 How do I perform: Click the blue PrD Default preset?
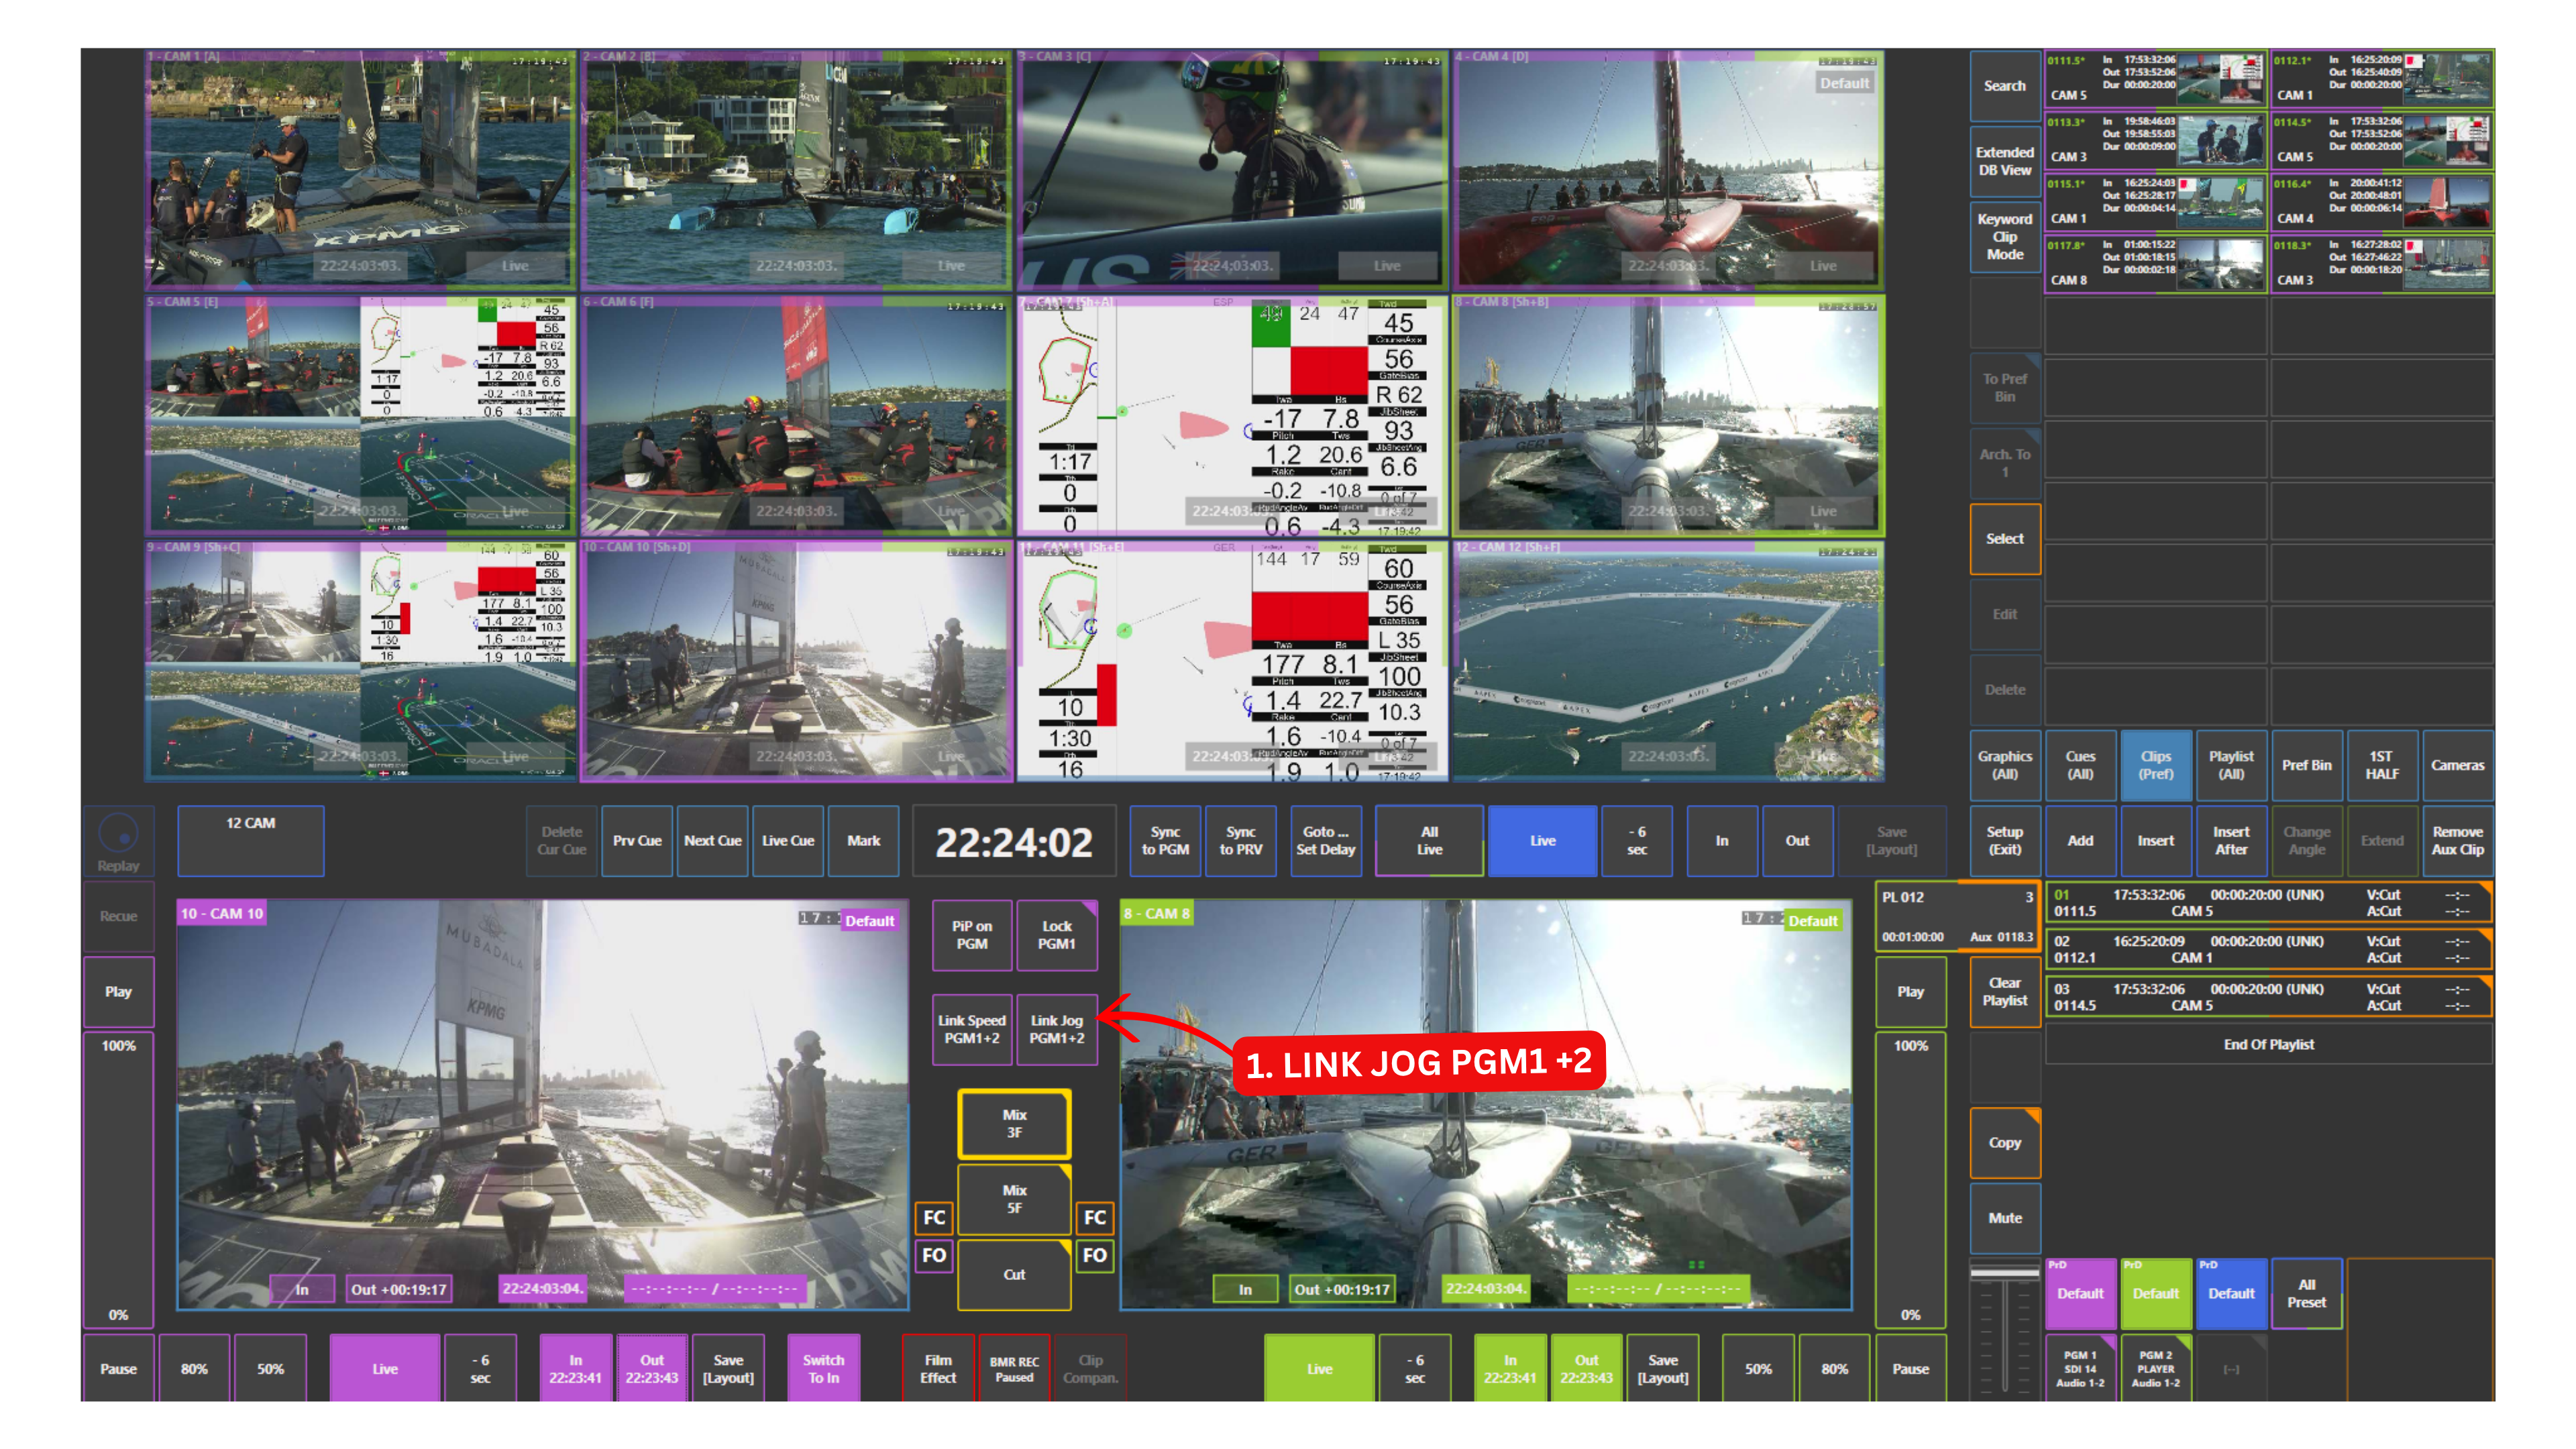click(x=2231, y=1293)
